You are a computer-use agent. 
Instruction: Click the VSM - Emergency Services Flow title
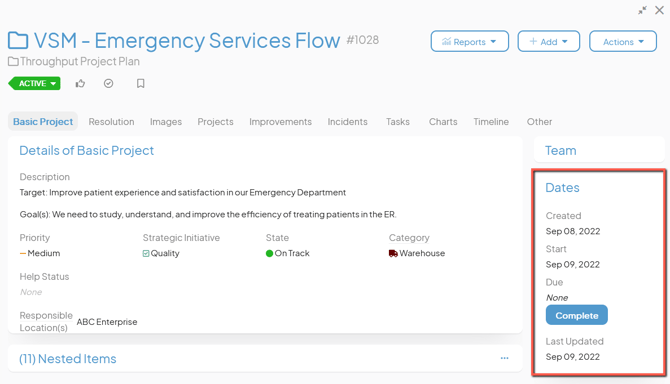tap(187, 41)
